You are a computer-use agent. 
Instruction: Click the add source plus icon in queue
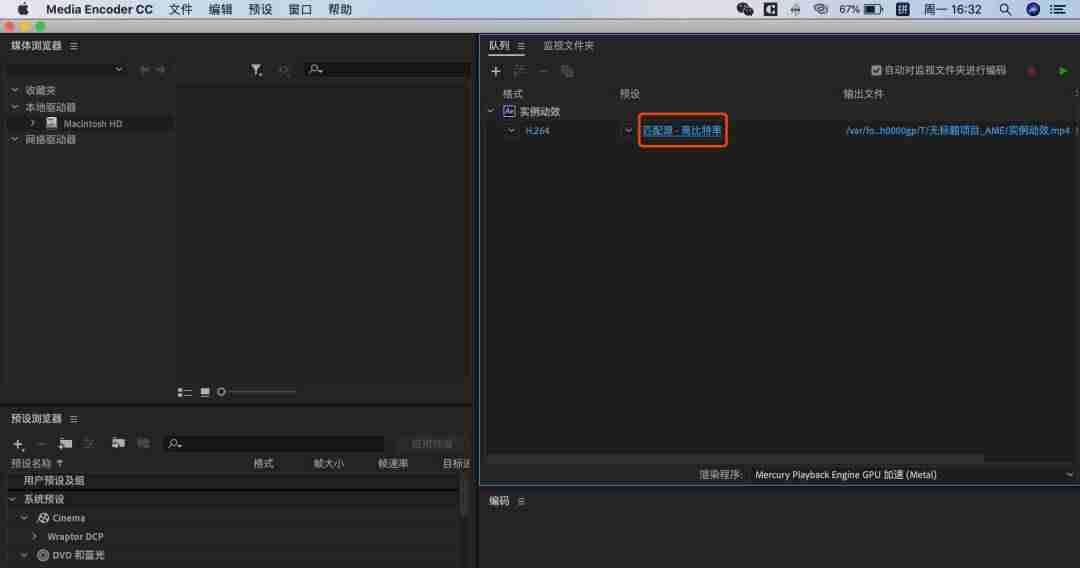(496, 71)
